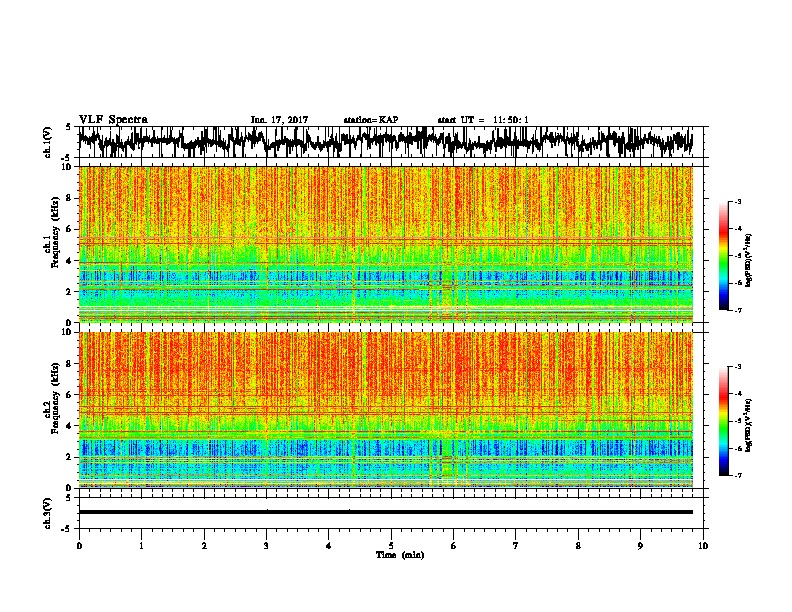
Task: Click the time axis tick label "2"
Action: [x=204, y=546]
